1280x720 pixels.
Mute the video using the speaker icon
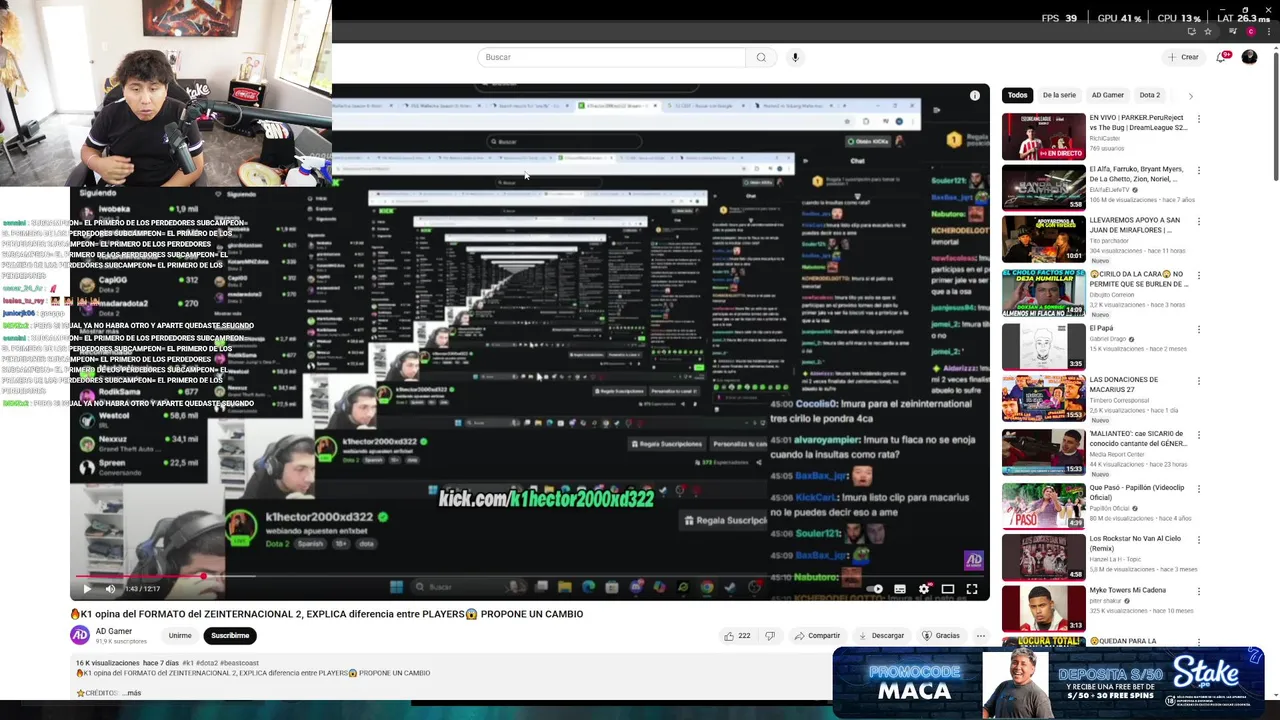(x=110, y=589)
